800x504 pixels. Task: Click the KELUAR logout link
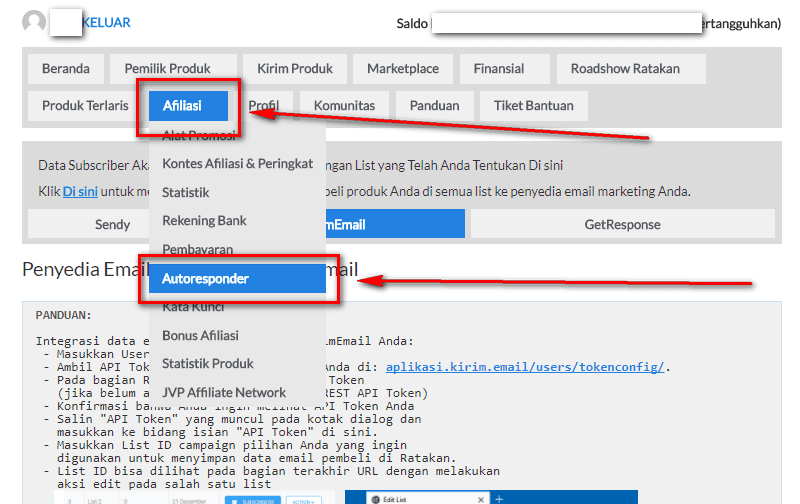click(106, 22)
